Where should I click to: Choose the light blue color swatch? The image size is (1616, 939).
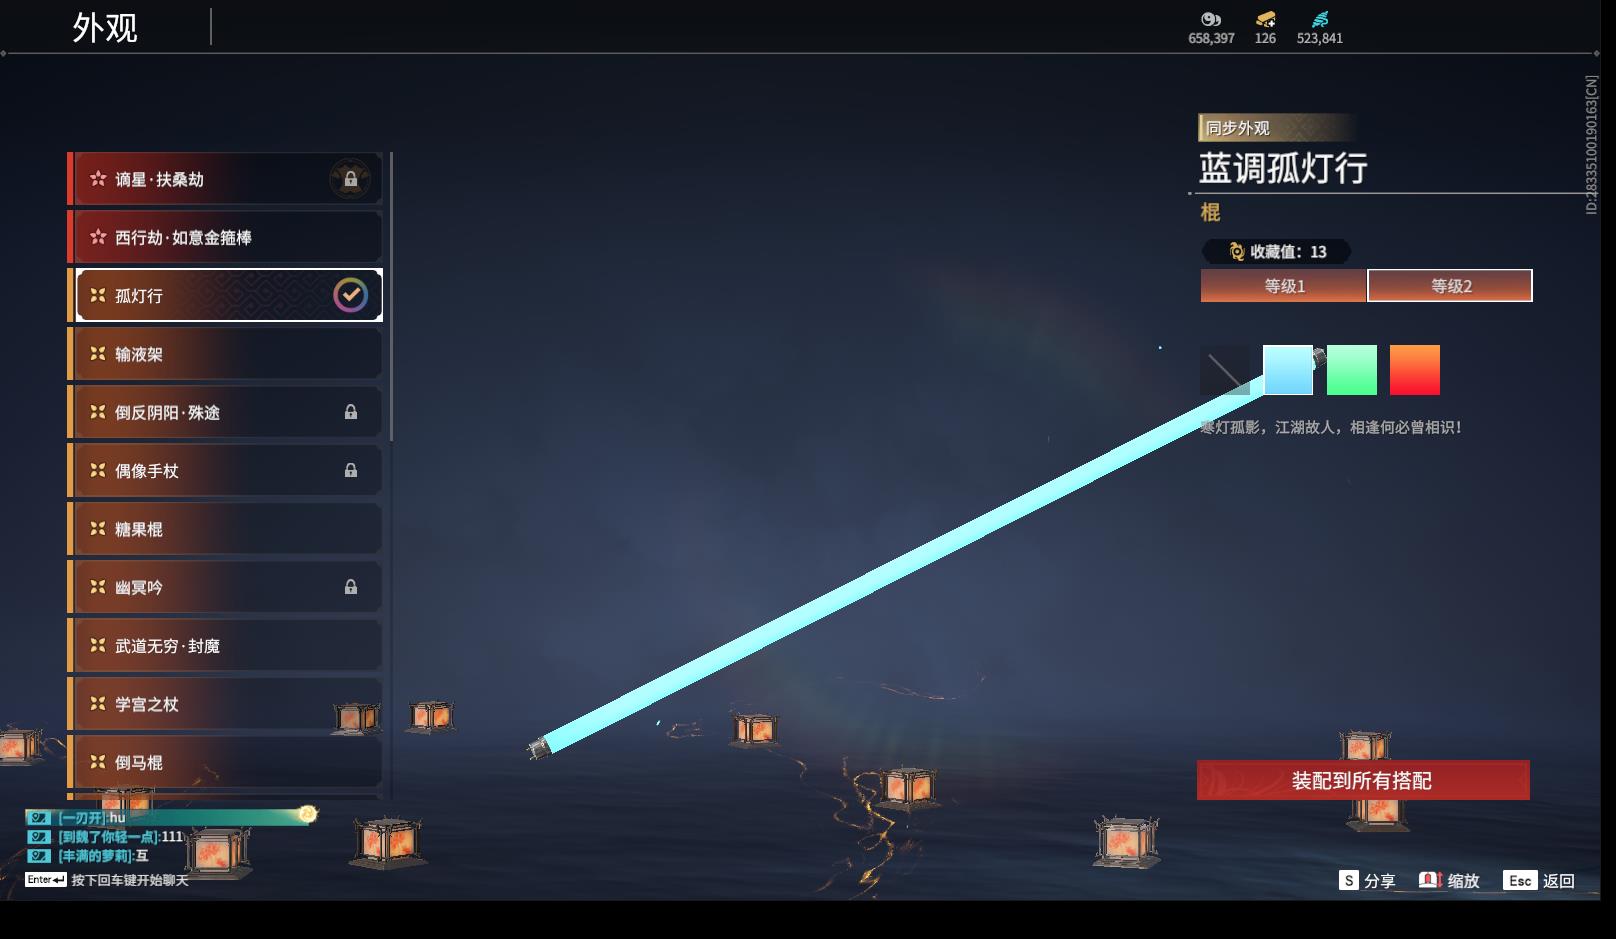click(x=1288, y=370)
